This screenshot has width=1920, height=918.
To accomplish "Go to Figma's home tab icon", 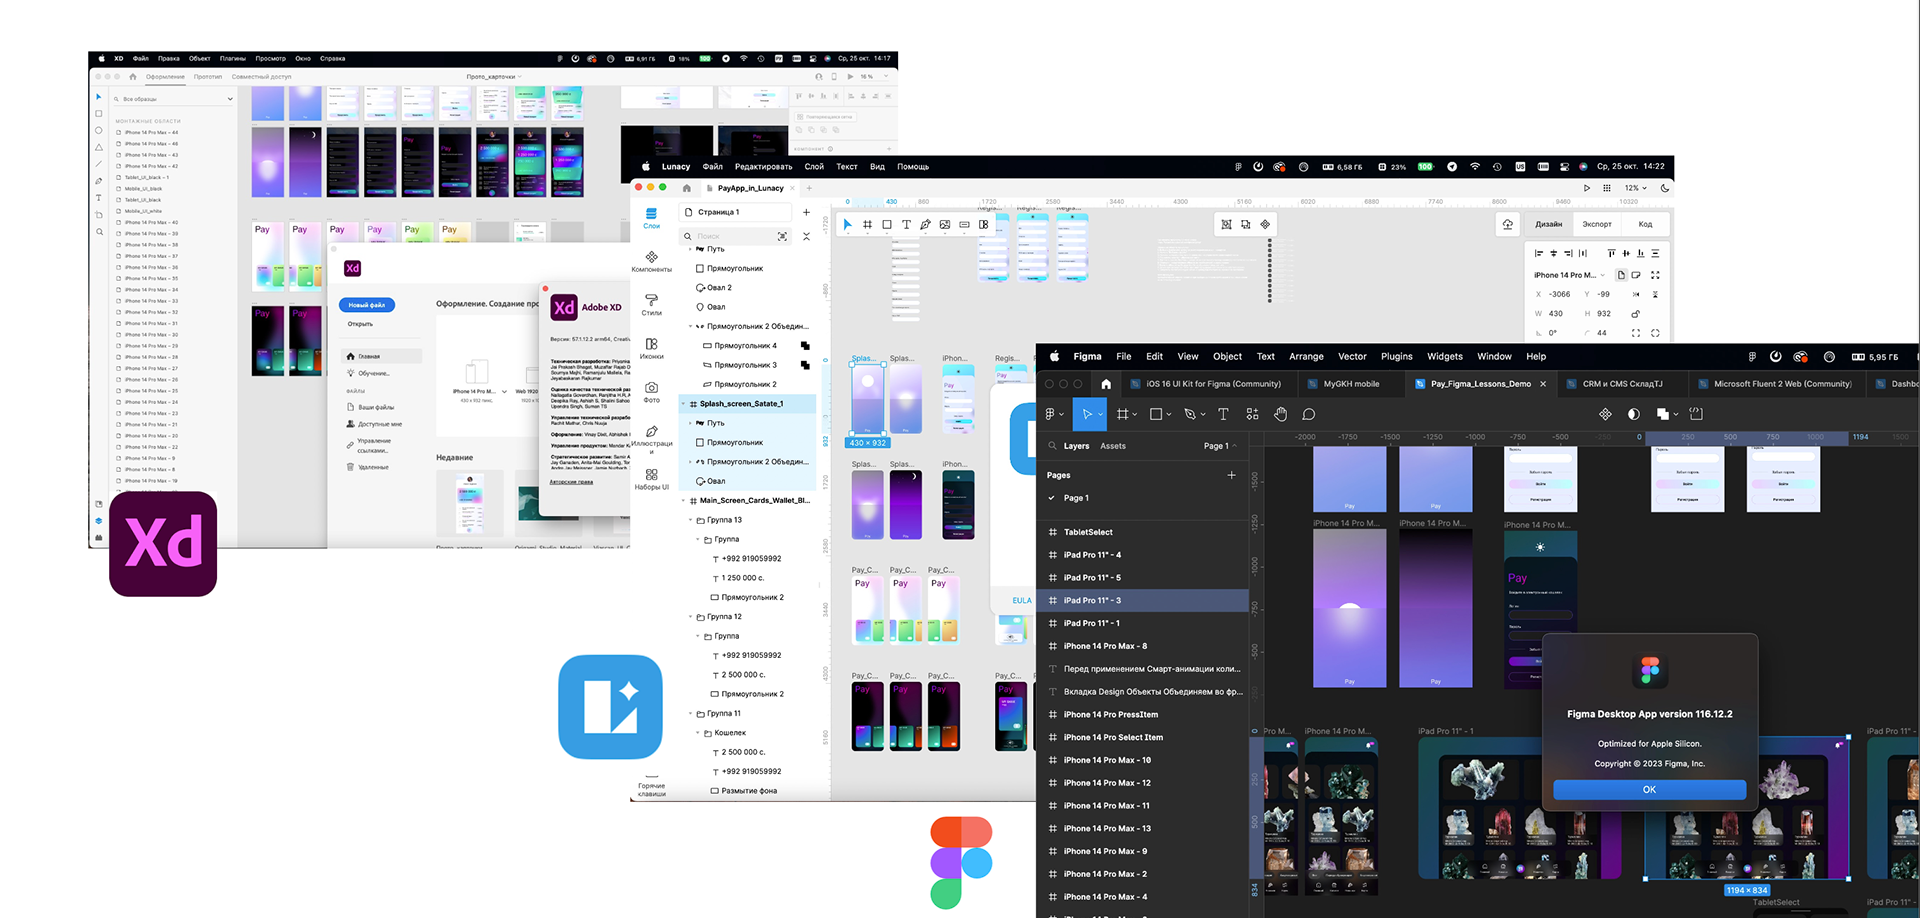I will pos(1106,384).
